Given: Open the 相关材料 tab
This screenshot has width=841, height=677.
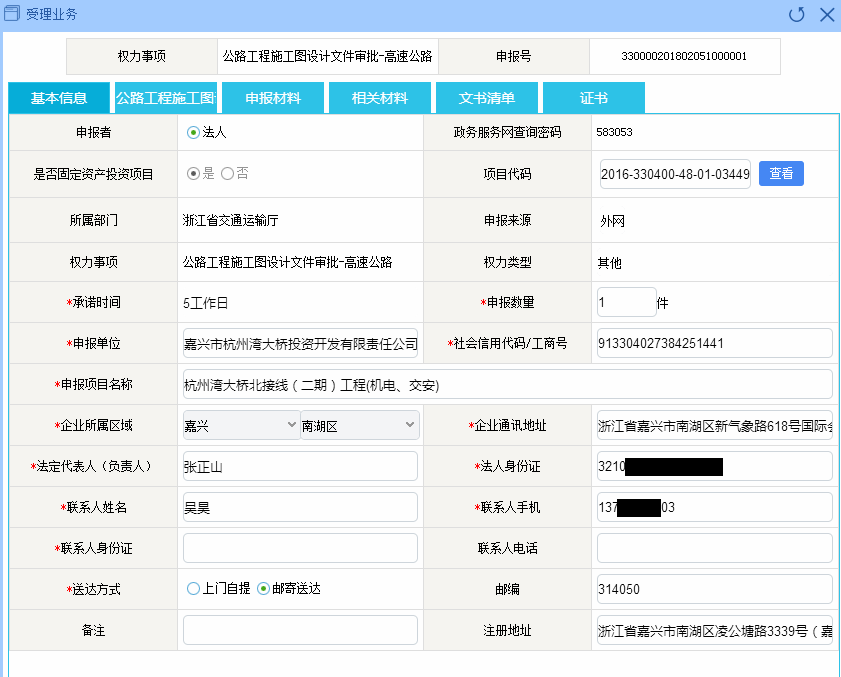Looking at the screenshot, I should [x=380, y=98].
